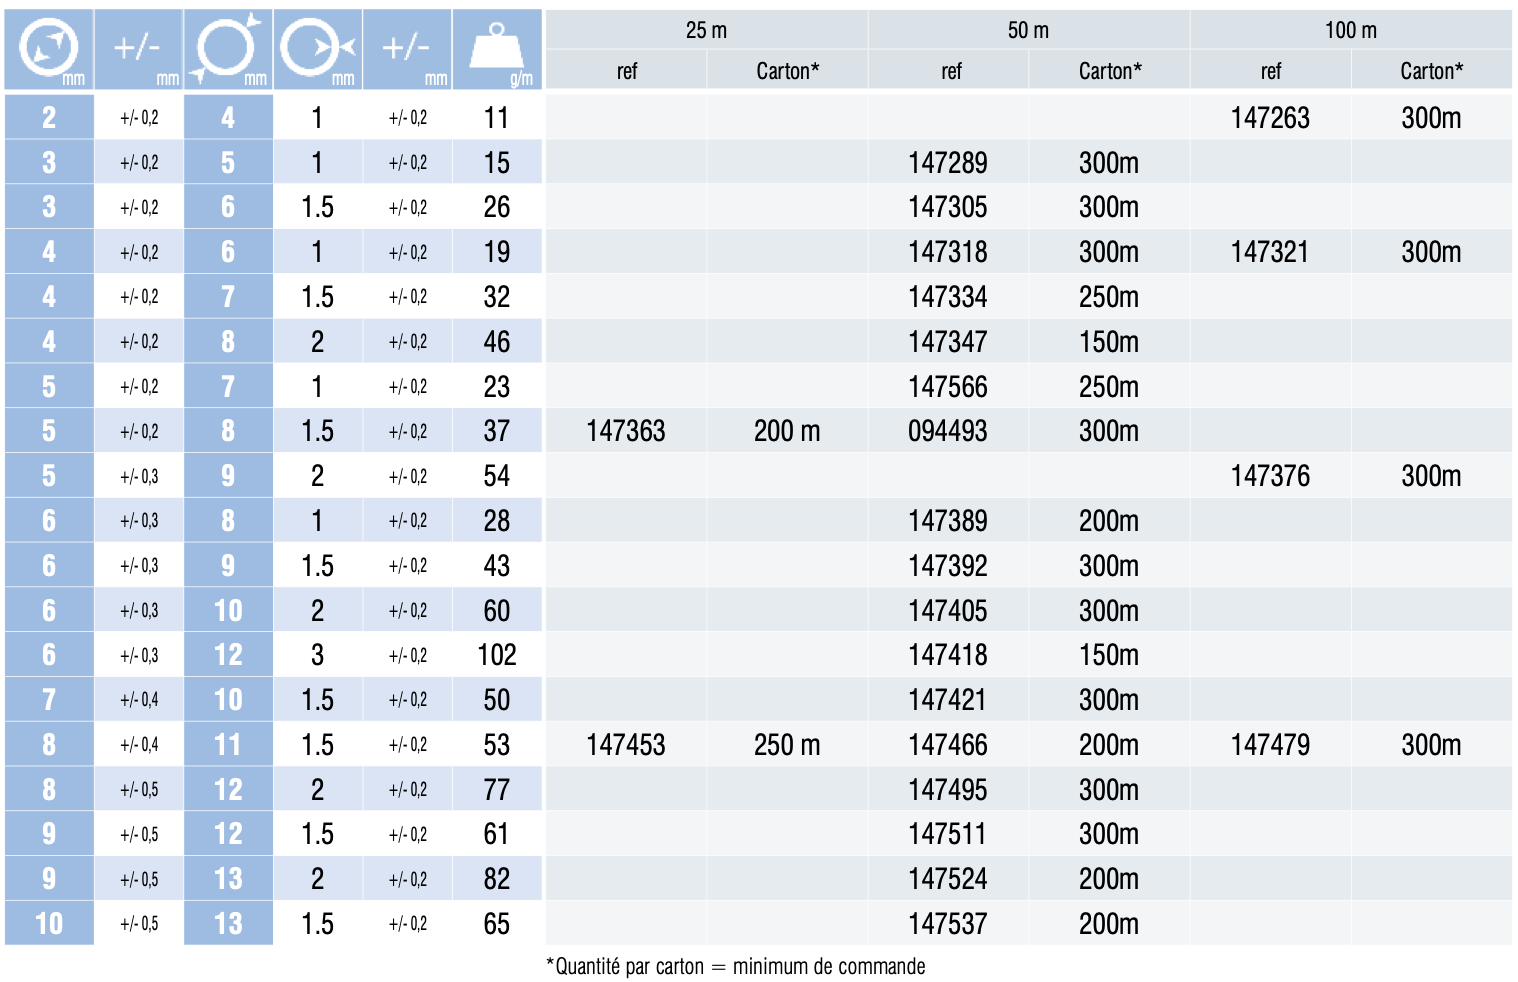Click the outer diameter icon header
The image size is (1518, 982).
tap(228, 49)
